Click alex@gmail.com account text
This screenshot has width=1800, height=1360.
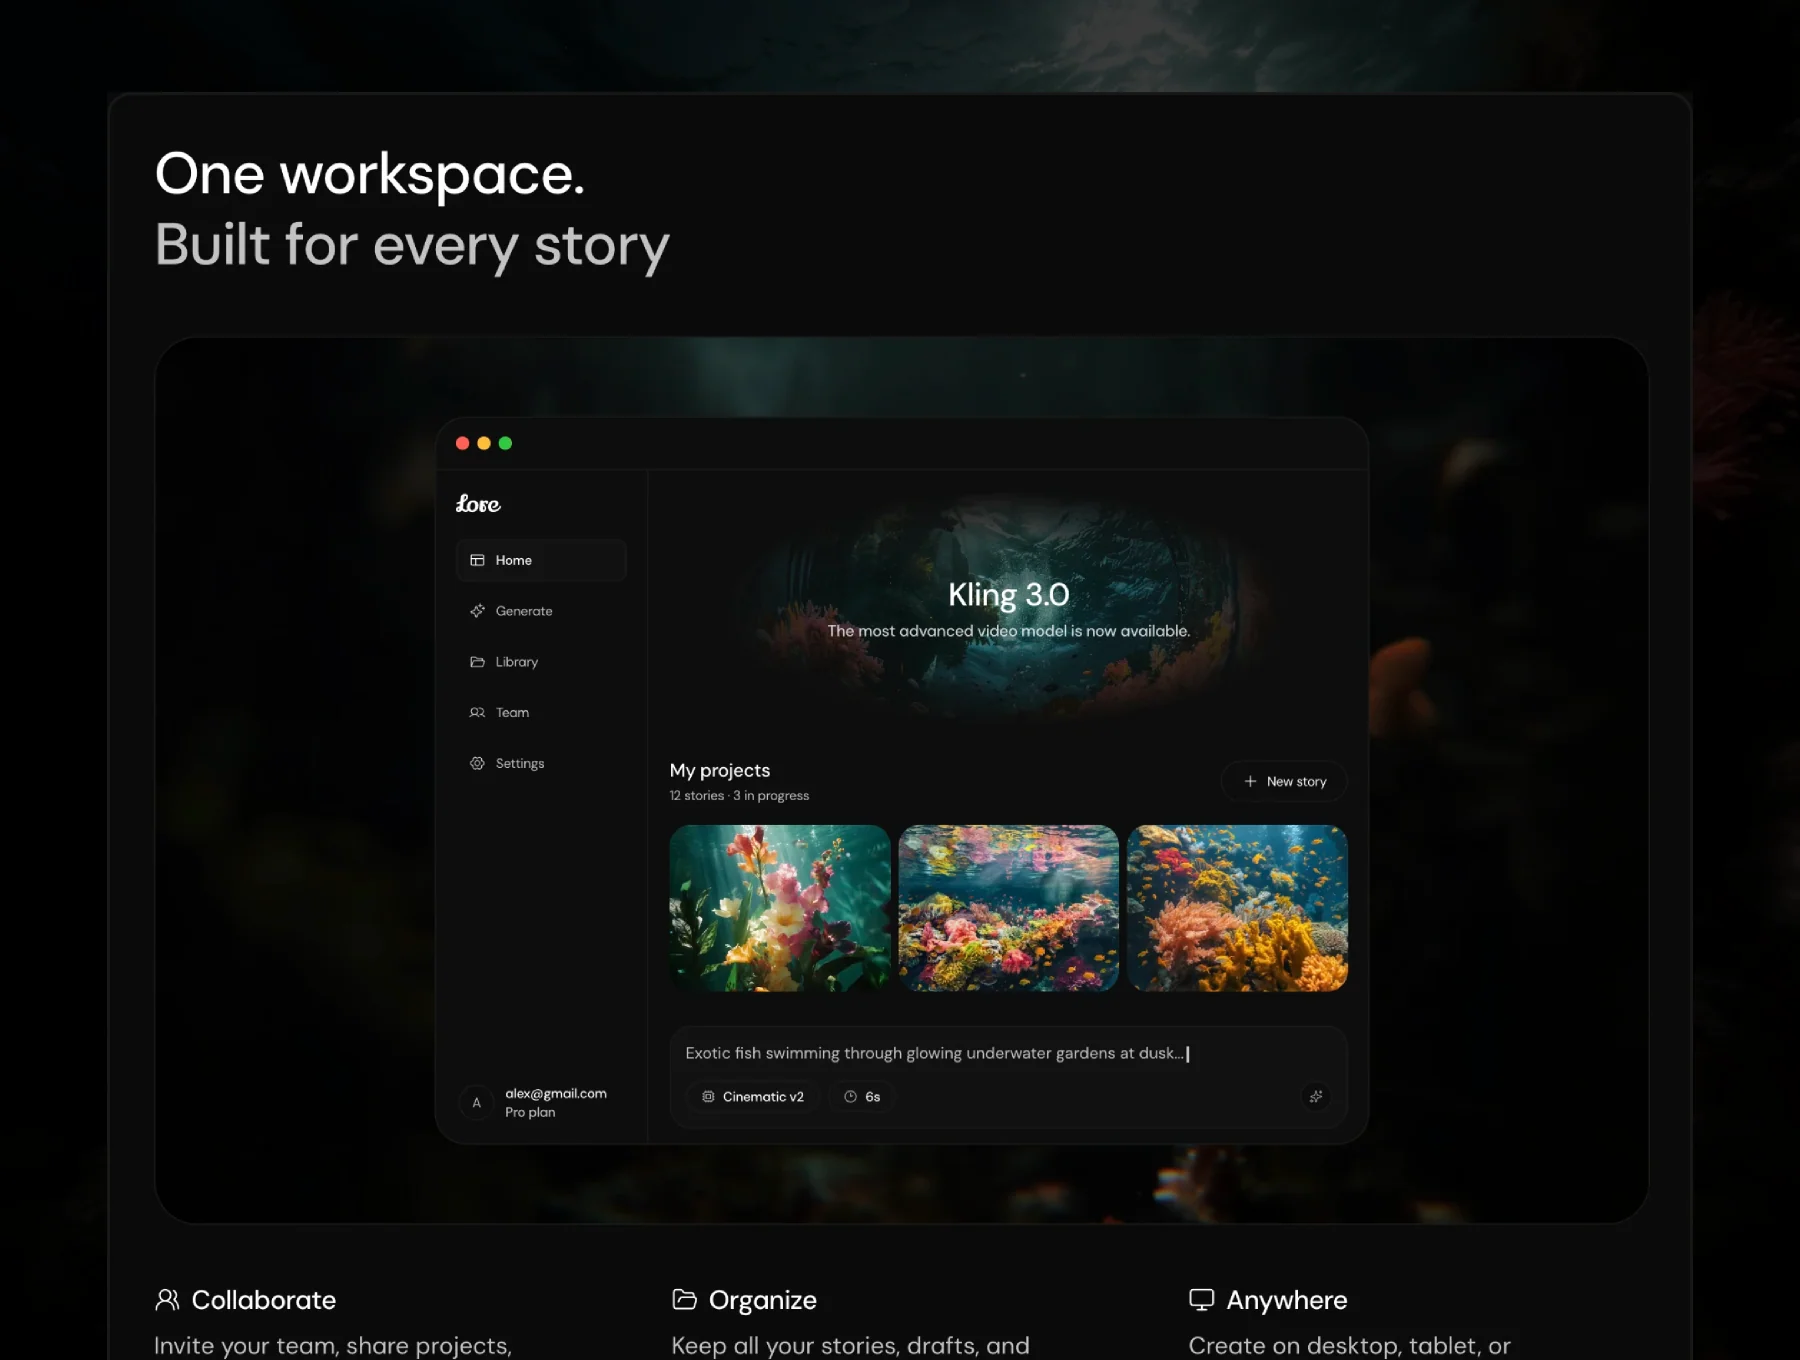[556, 1093]
